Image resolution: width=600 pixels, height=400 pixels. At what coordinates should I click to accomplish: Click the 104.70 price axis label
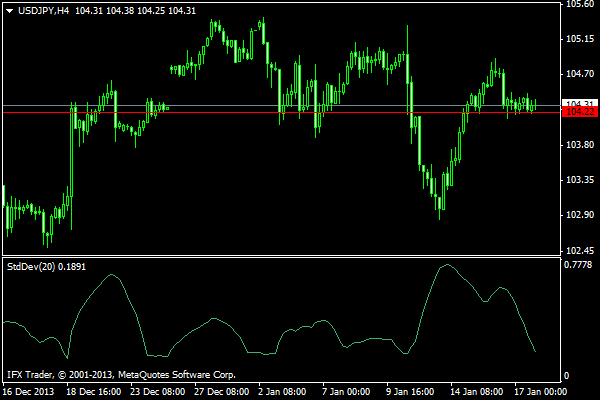pos(580,74)
